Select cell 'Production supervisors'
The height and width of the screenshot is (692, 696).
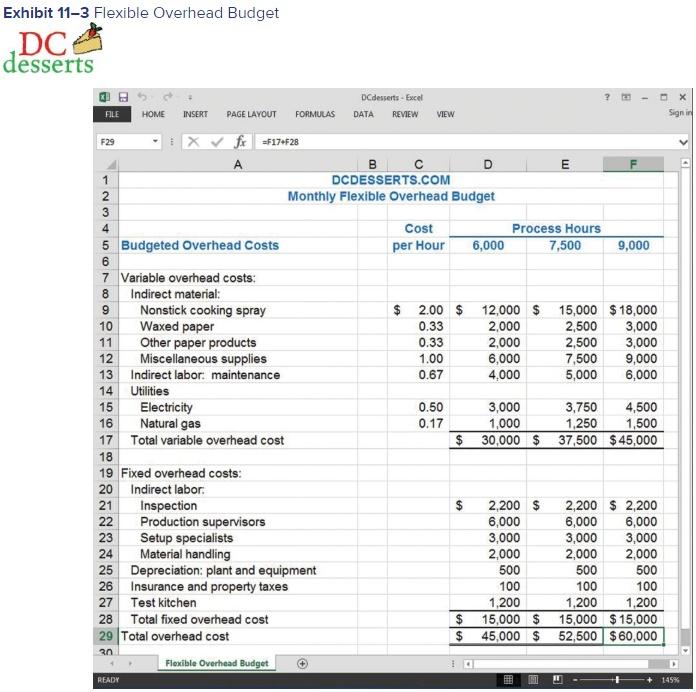pyautogui.click(x=238, y=522)
